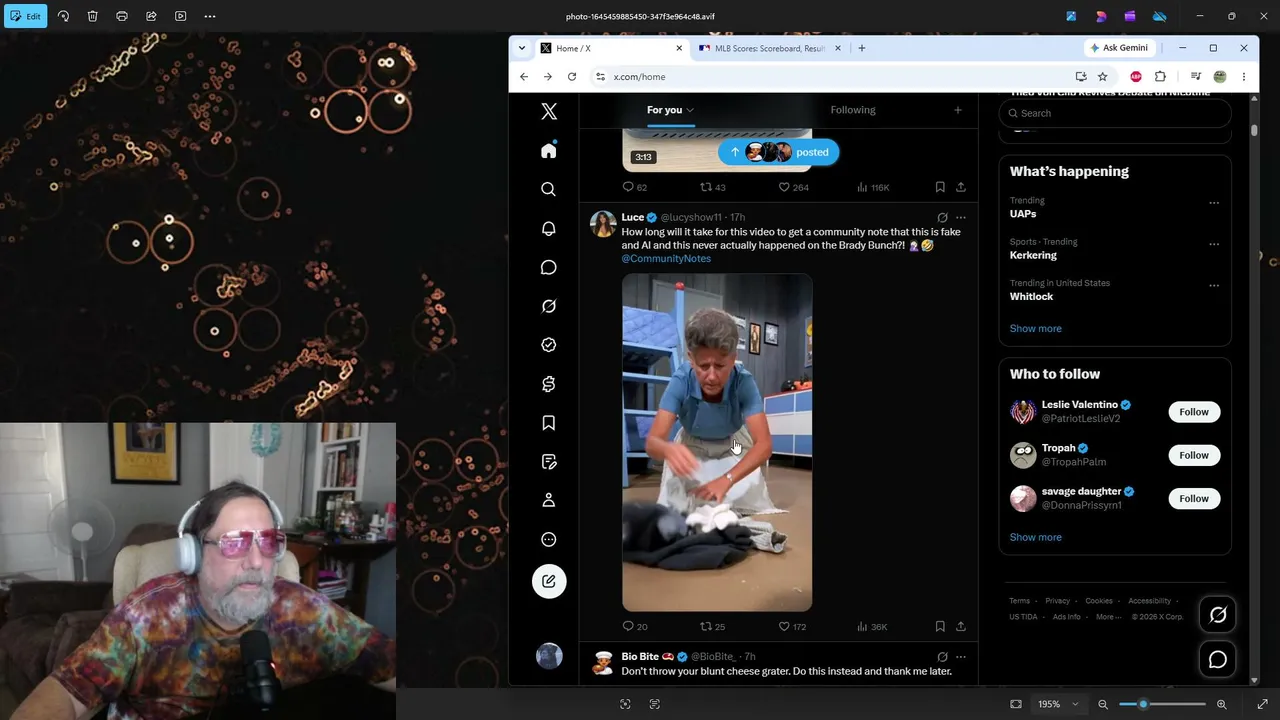1280x720 pixels.
Task: Open the @CommunityNotes mention link
Action: coord(666,259)
